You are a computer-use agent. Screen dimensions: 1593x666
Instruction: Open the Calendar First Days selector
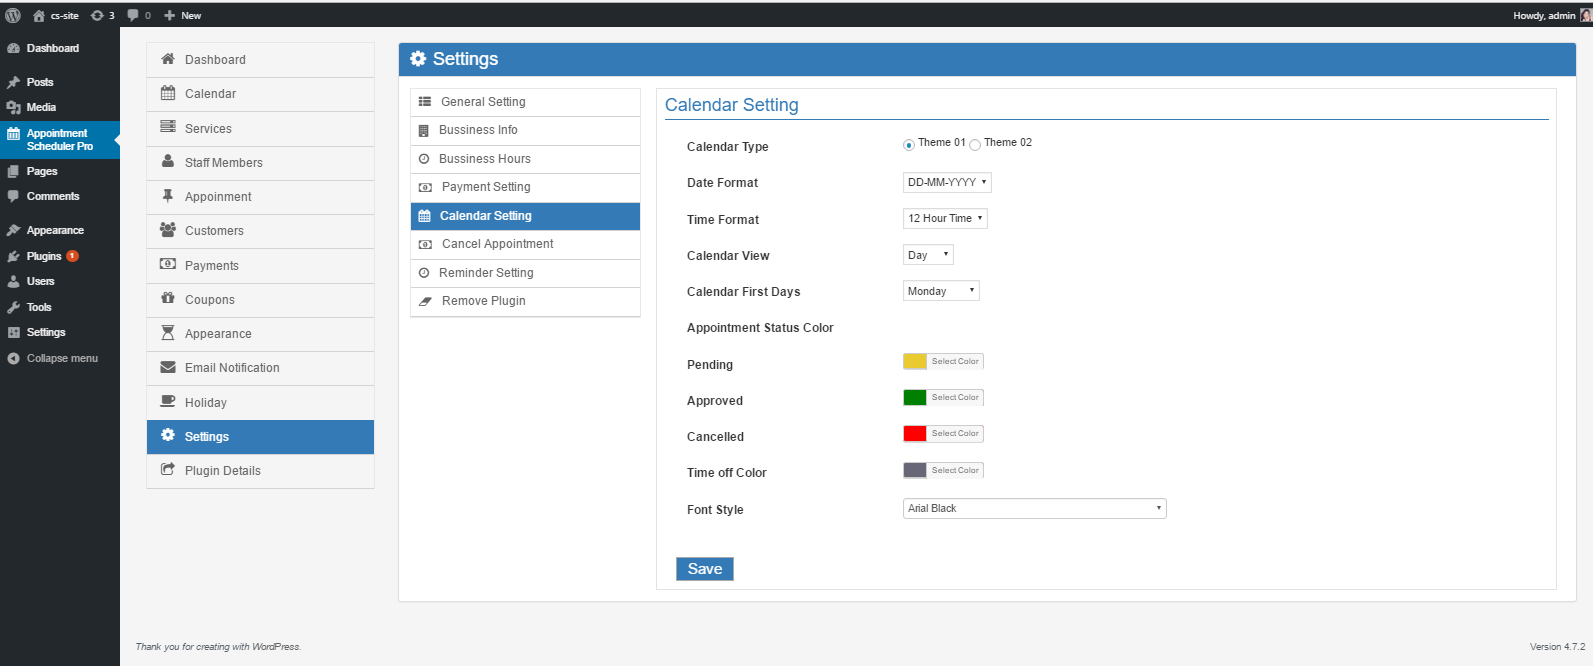tap(940, 291)
